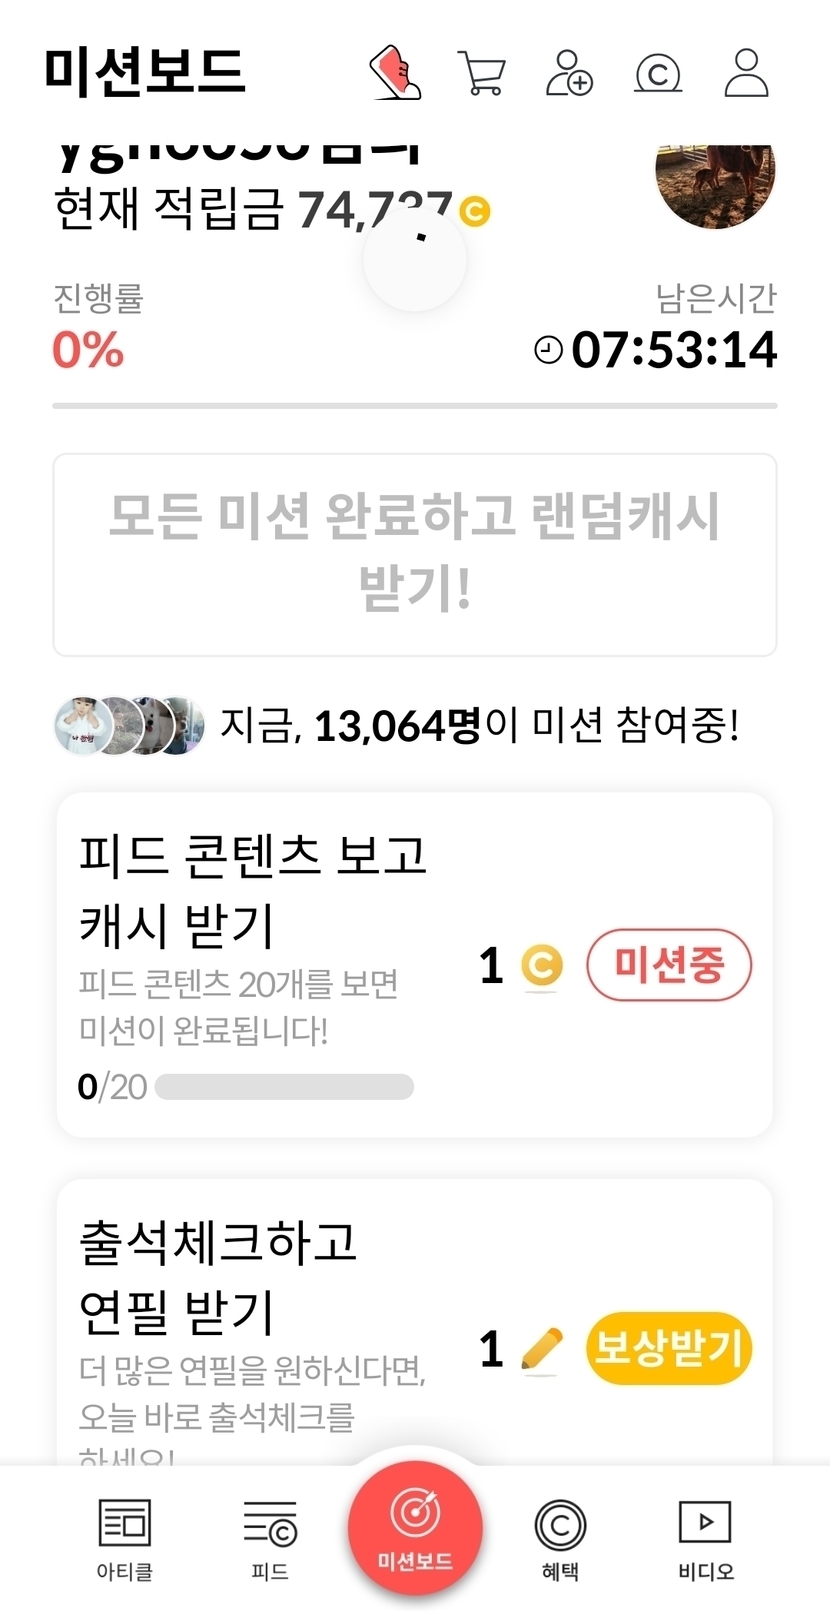Tap the pencil reward icon

point(542,1348)
